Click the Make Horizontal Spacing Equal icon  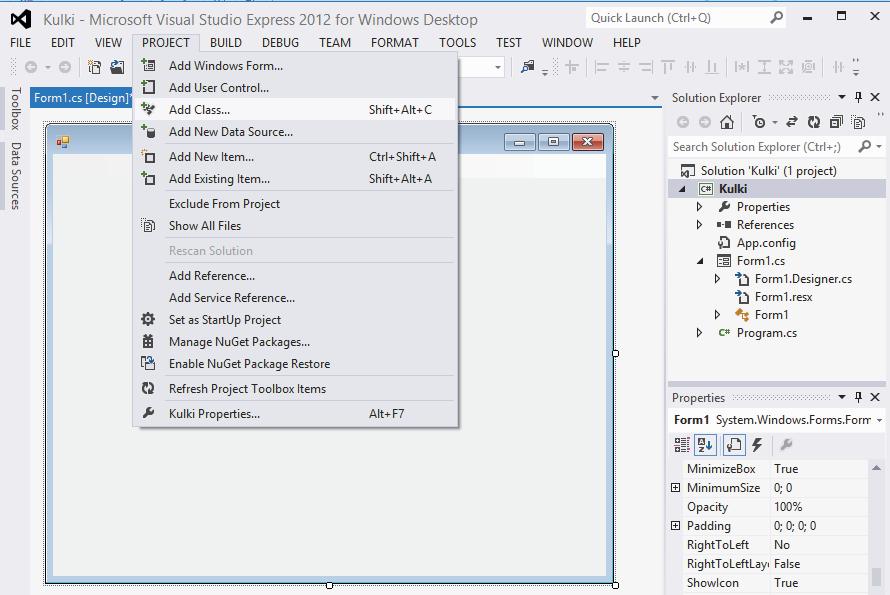pyautogui.click(x=838, y=67)
